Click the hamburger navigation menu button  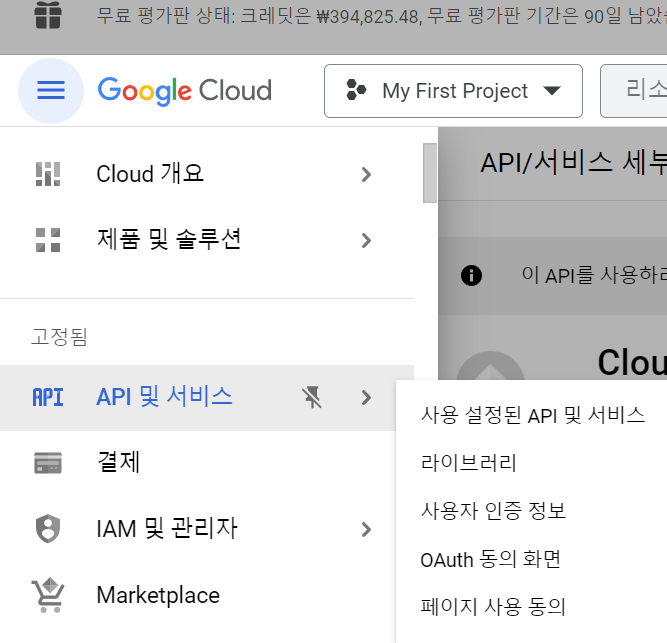pyautogui.click(x=51, y=91)
